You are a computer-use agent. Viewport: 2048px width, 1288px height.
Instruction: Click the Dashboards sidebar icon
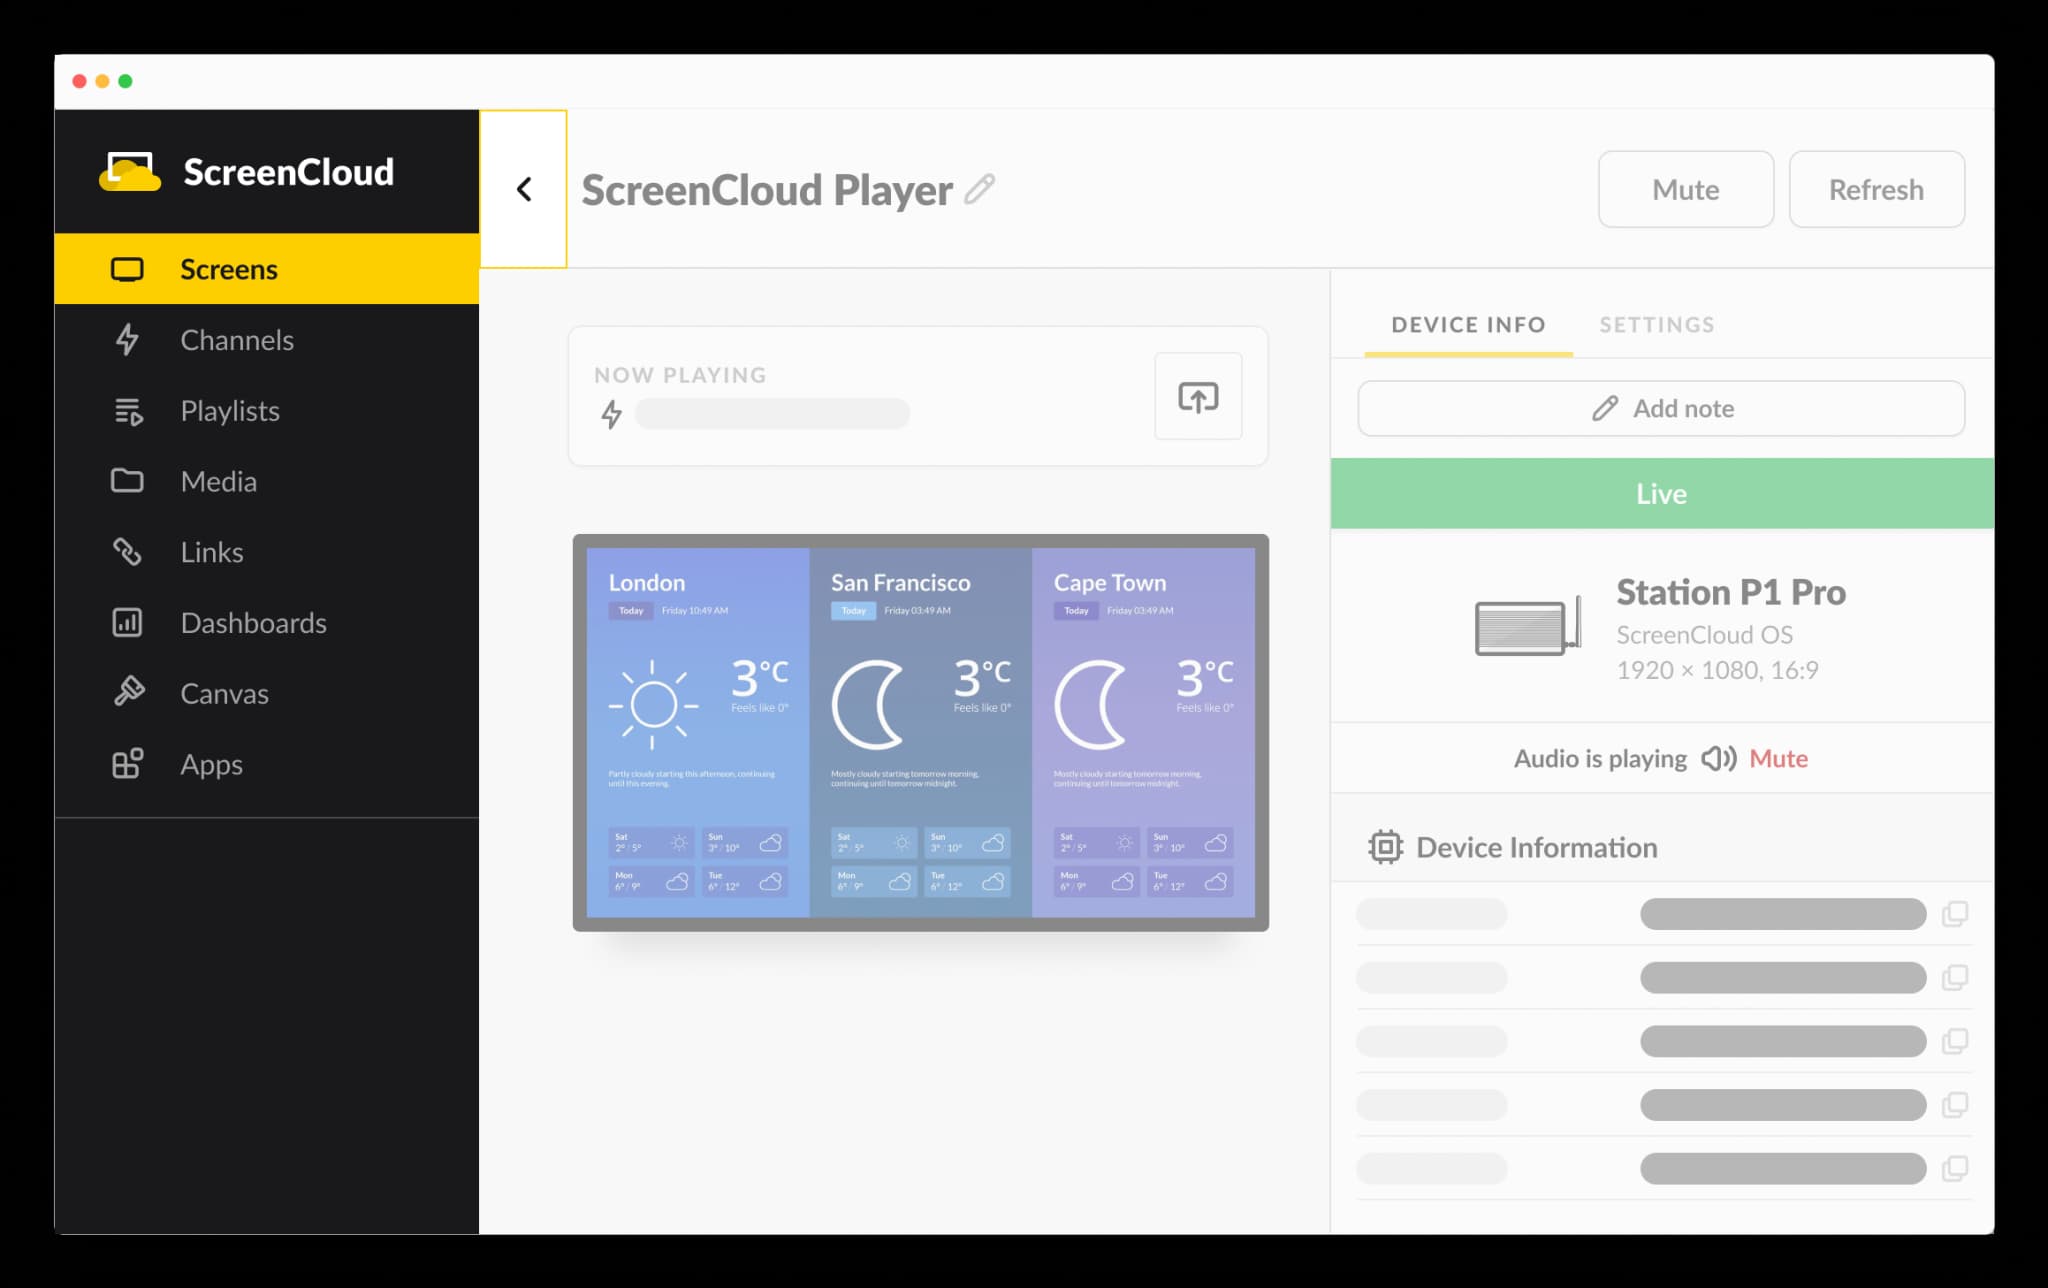click(x=126, y=622)
